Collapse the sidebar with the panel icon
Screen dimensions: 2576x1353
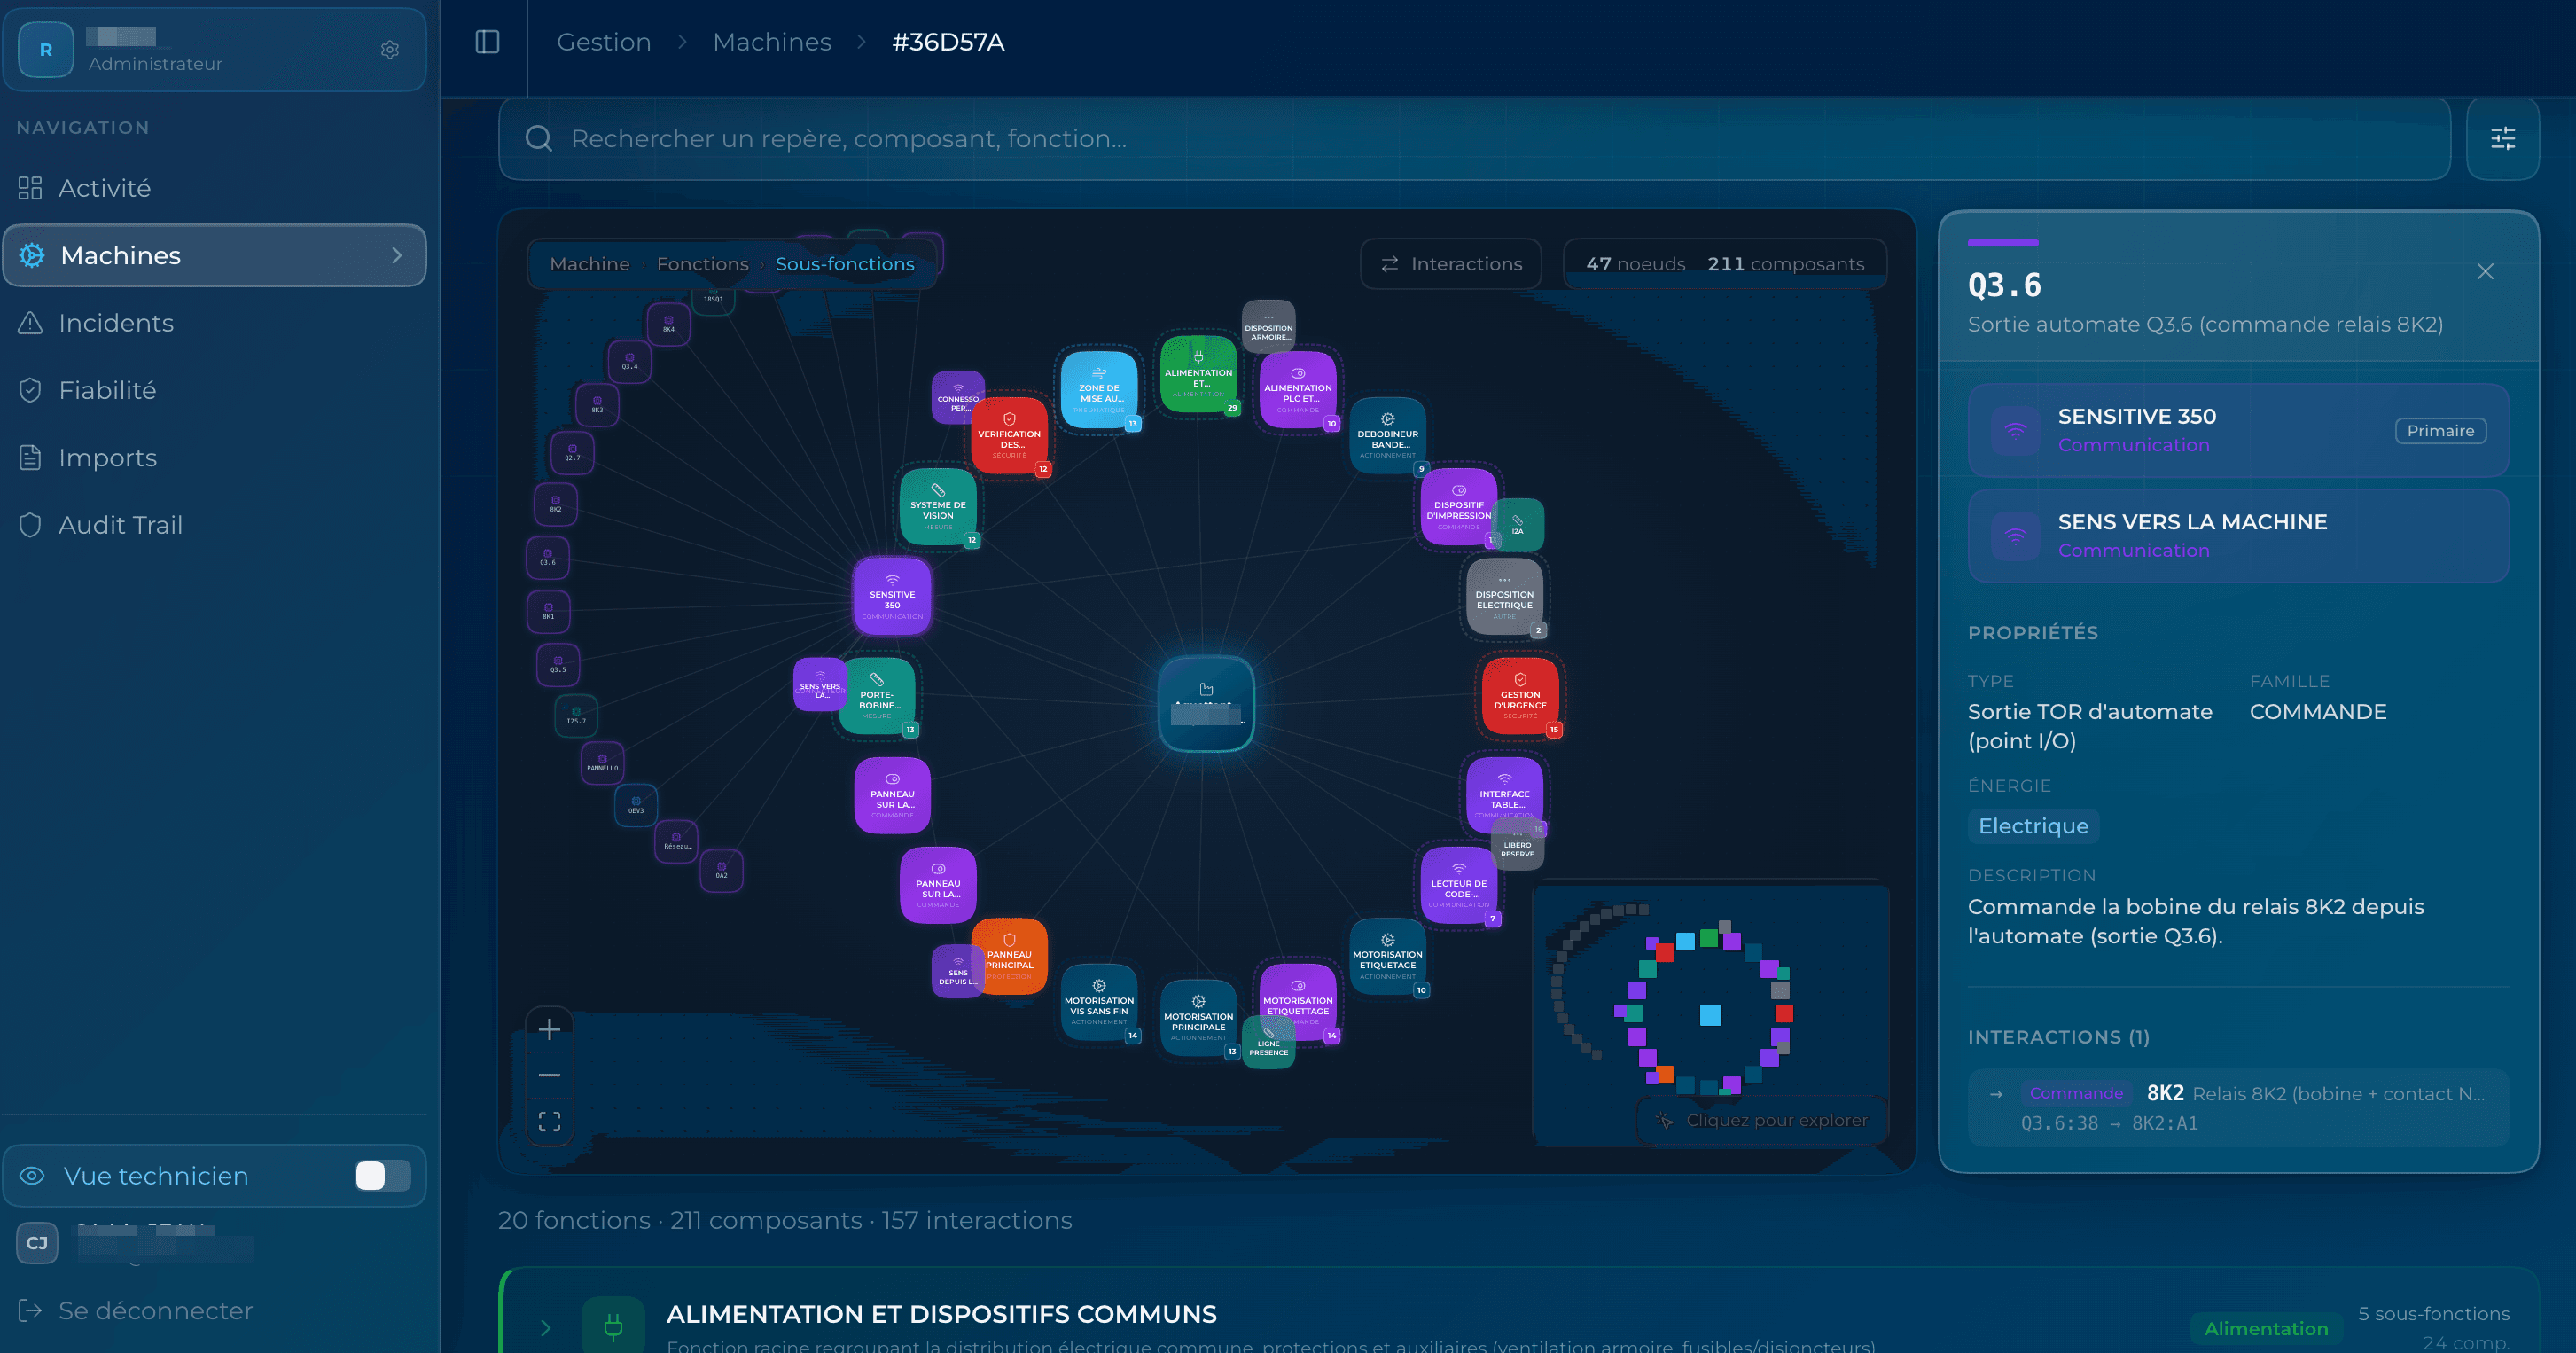click(487, 42)
